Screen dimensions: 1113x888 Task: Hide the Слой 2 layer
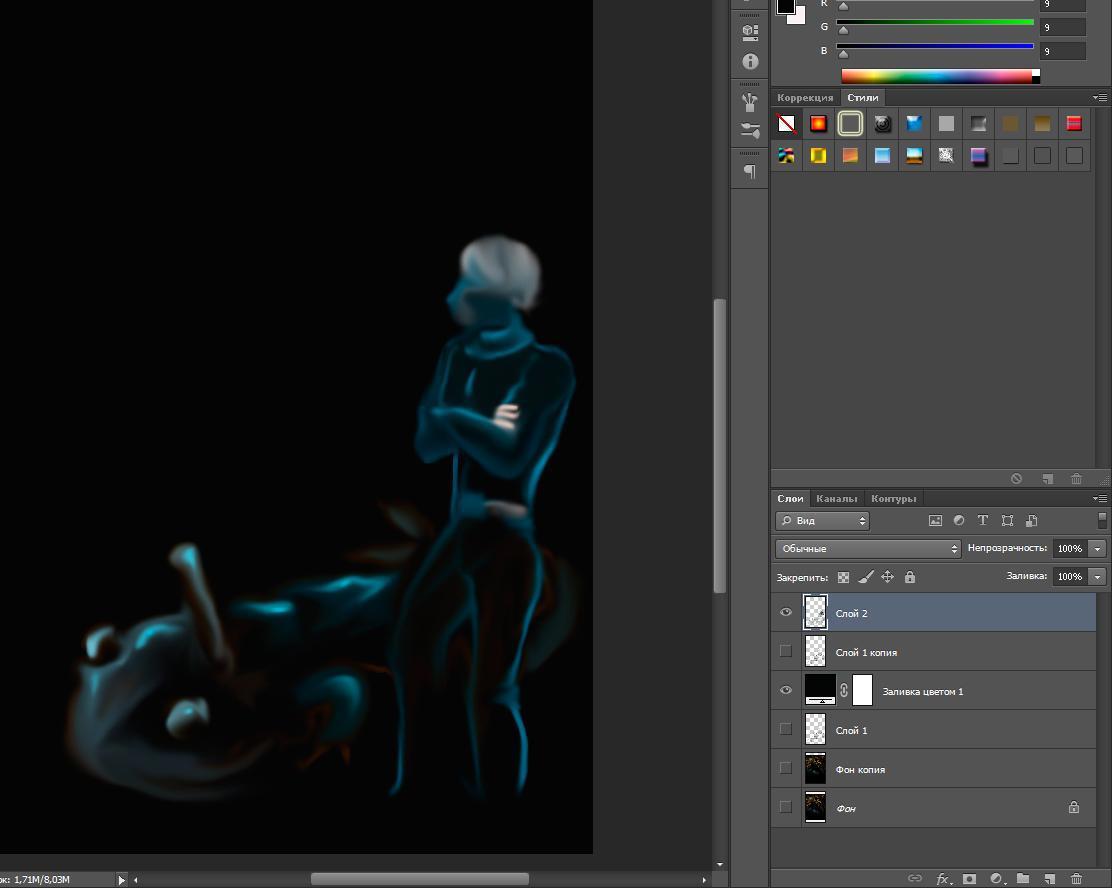786,613
